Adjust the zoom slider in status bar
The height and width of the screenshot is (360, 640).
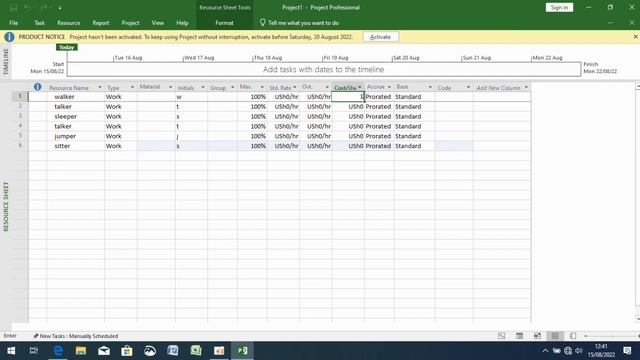coord(612,336)
